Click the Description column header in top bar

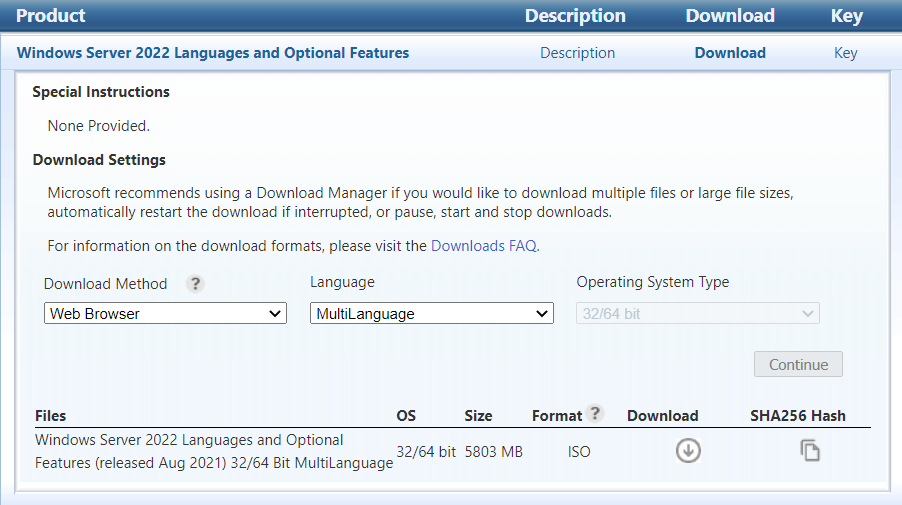pyautogui.click(x=575, y=16)
